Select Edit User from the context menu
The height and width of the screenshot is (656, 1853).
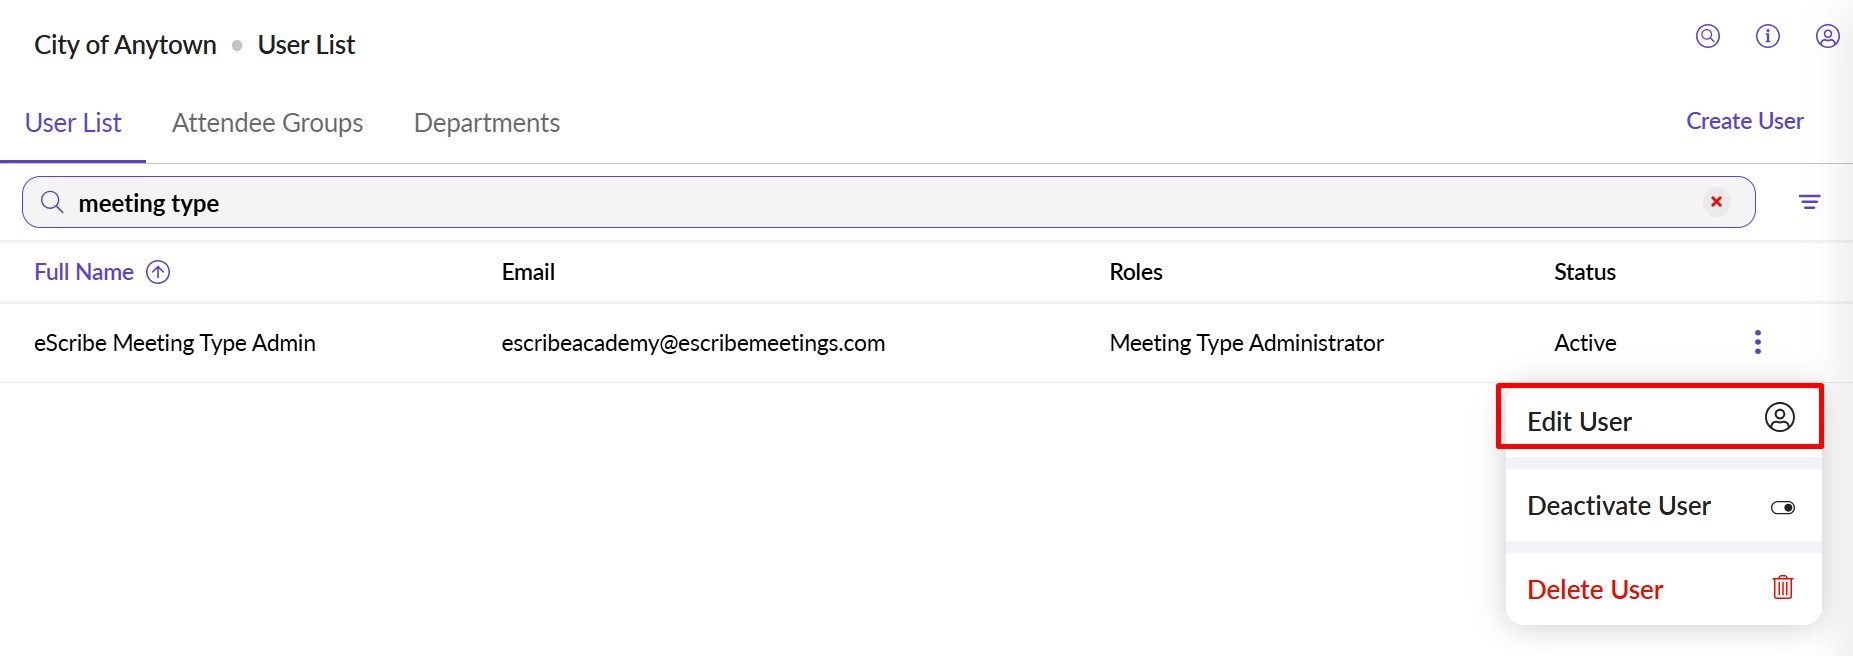(x=1579, y=421)
